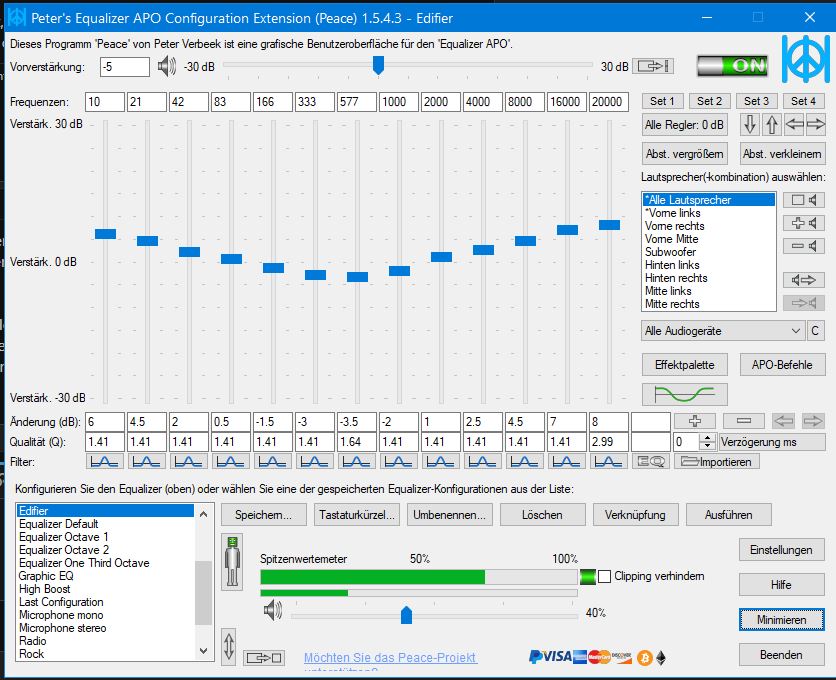This screenshot has height=680, width=836.
Task: Select Set 3 button
Action: click(x=756, y=101)
